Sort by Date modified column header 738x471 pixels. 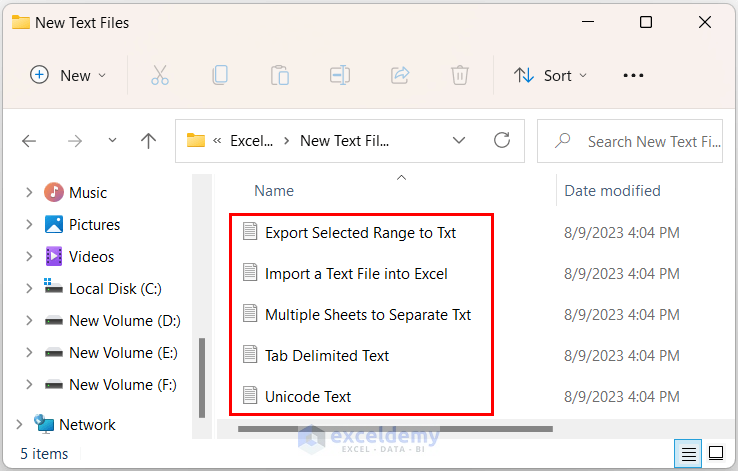pos(612,190)
